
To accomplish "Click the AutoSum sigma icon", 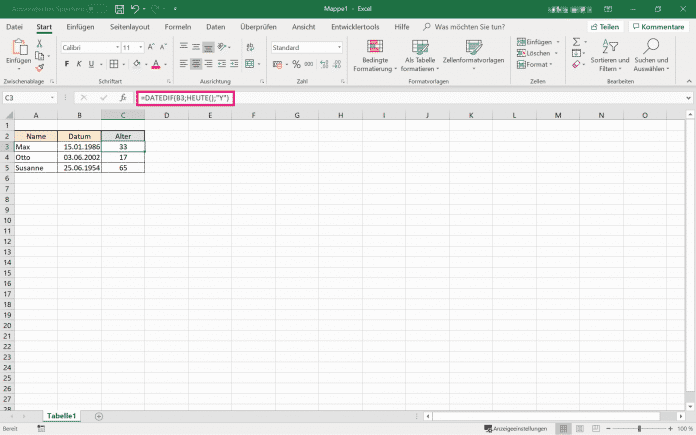I will pyautogui.click(x=576, y=41).
